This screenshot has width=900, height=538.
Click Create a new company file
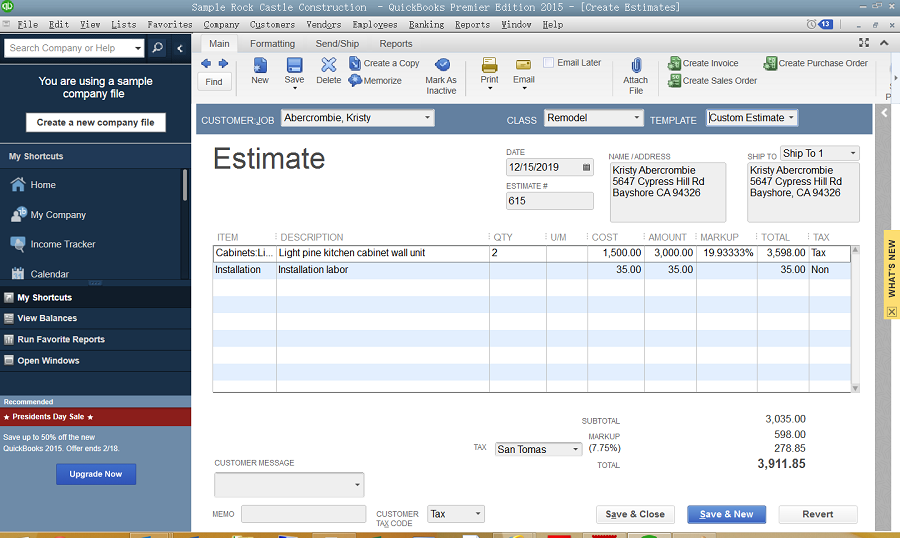(x=95, y=122)
